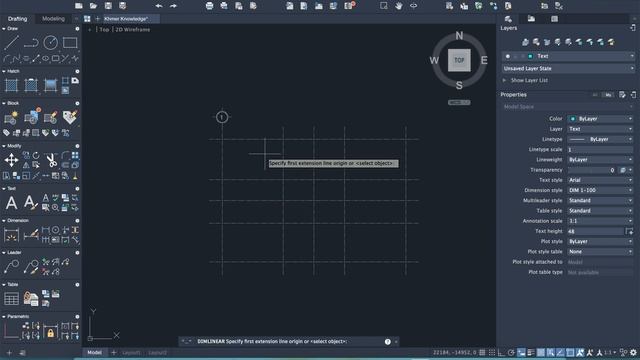Toggle lineweight display in status bar

pyautogui.click(x=541, y=352)
